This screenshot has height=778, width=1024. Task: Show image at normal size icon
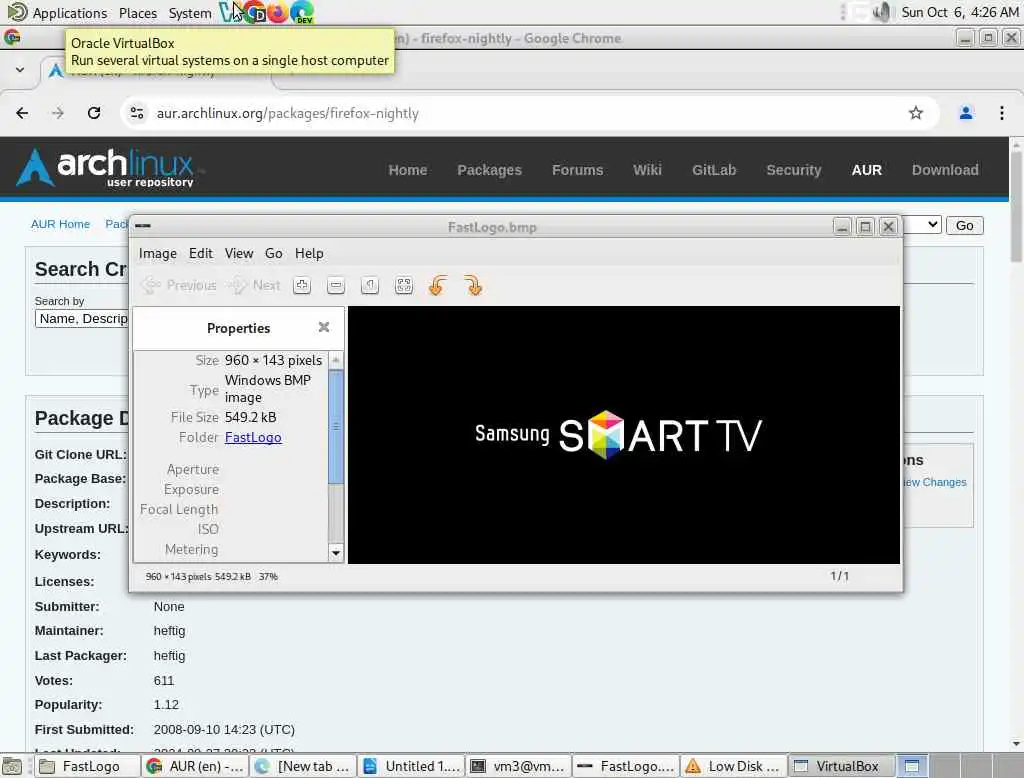370,285
